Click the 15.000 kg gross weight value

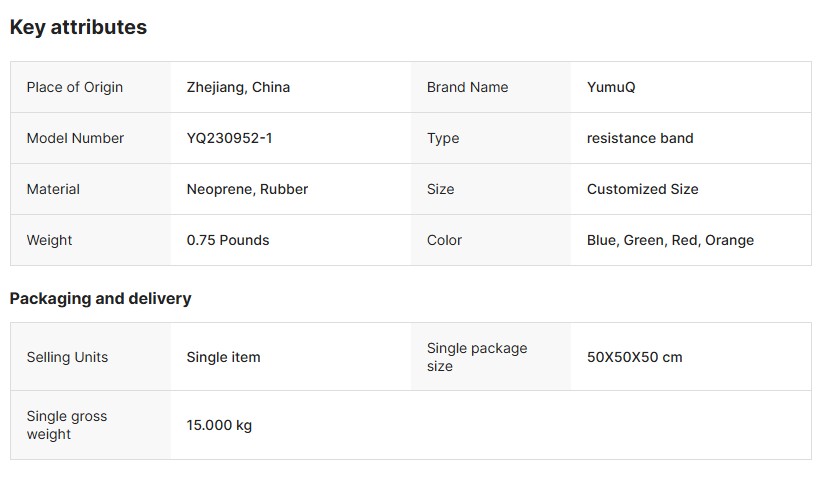pyautogui.click(x=219, y=425)
